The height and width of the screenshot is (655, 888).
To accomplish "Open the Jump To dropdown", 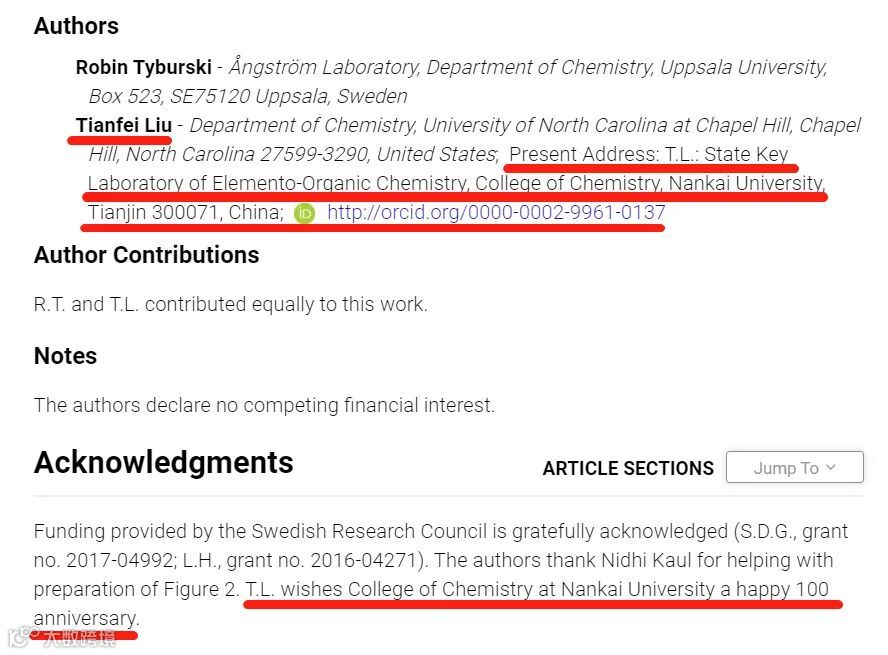I will pyautogui.click(x=795, y=467).
